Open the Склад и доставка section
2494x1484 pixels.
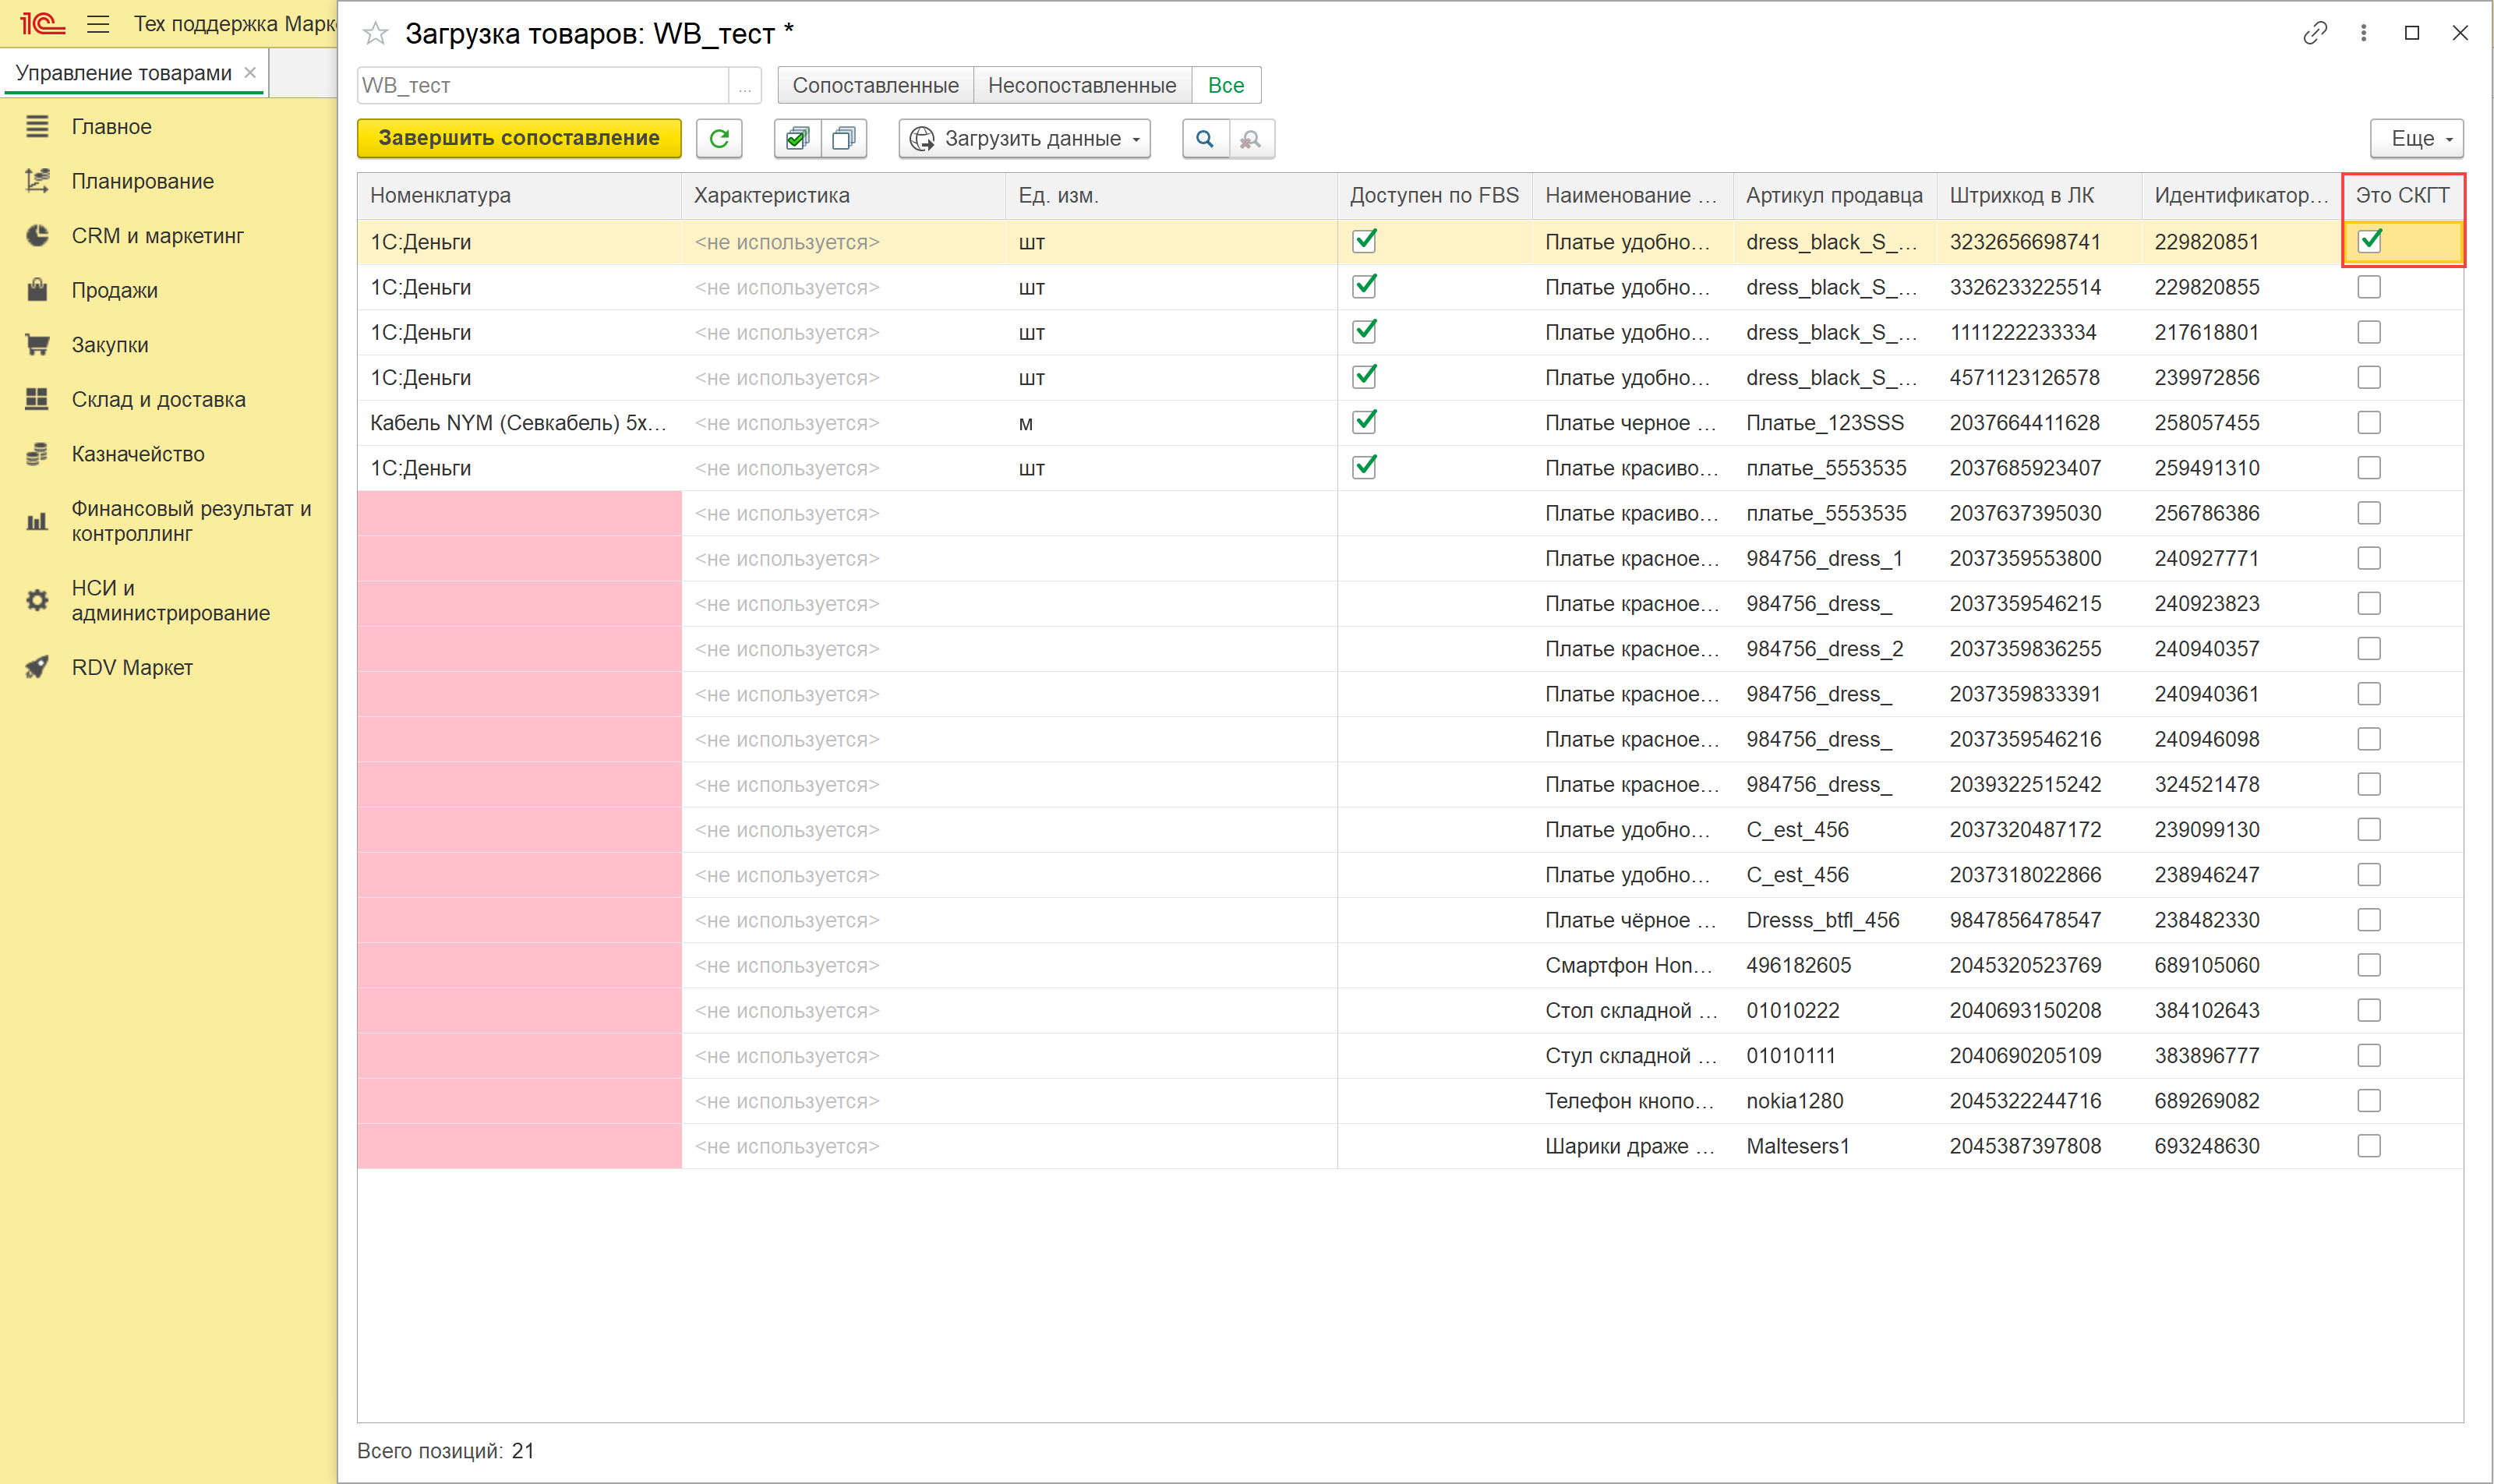pyautogui.click(x=158, y=399)
